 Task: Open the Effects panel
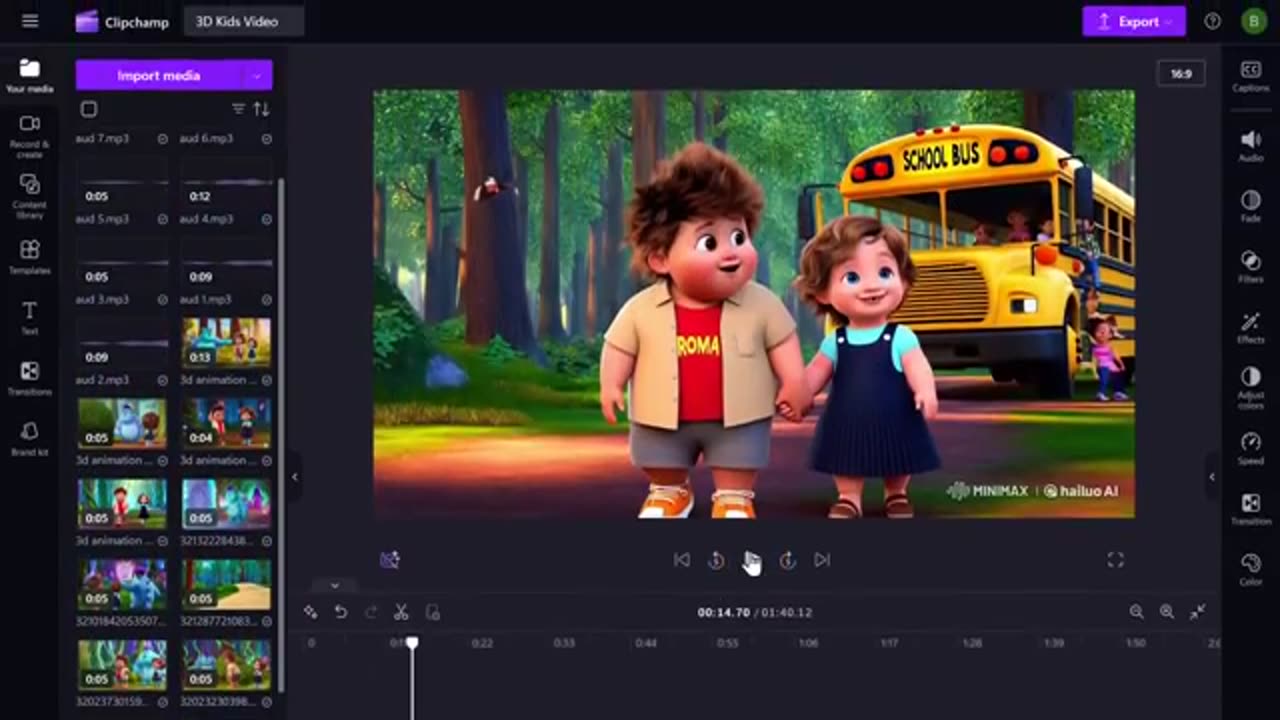pos(1250,327)
